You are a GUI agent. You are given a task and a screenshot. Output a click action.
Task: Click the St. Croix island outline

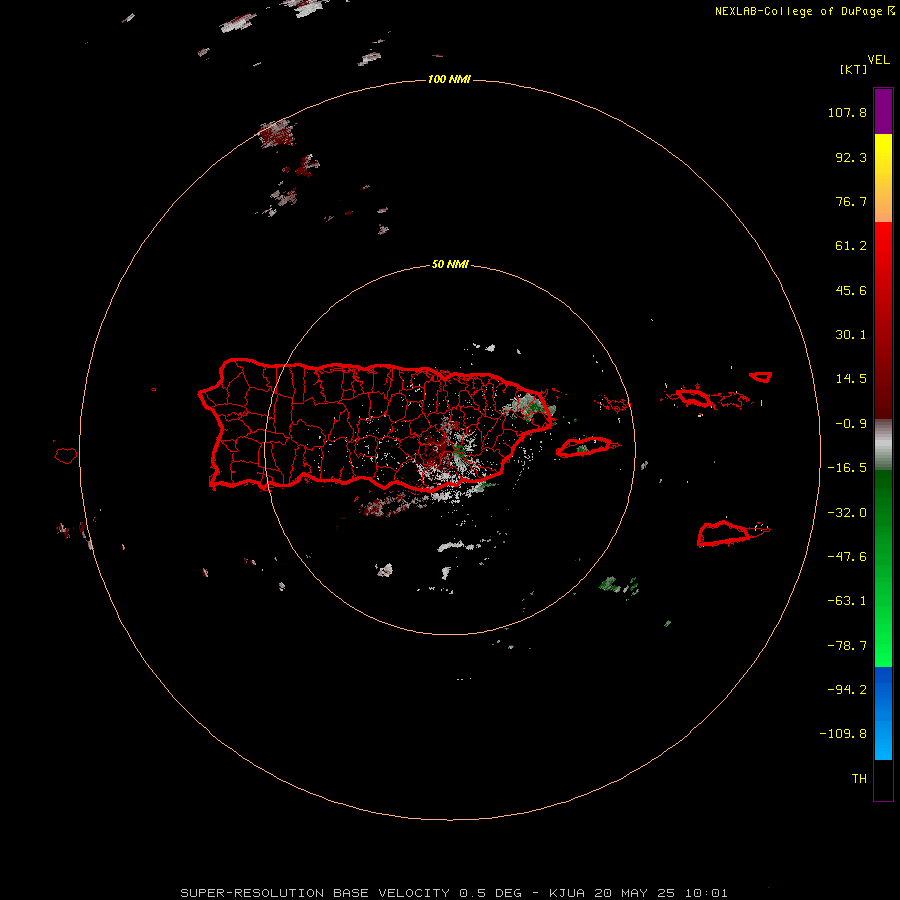(724, 534)
